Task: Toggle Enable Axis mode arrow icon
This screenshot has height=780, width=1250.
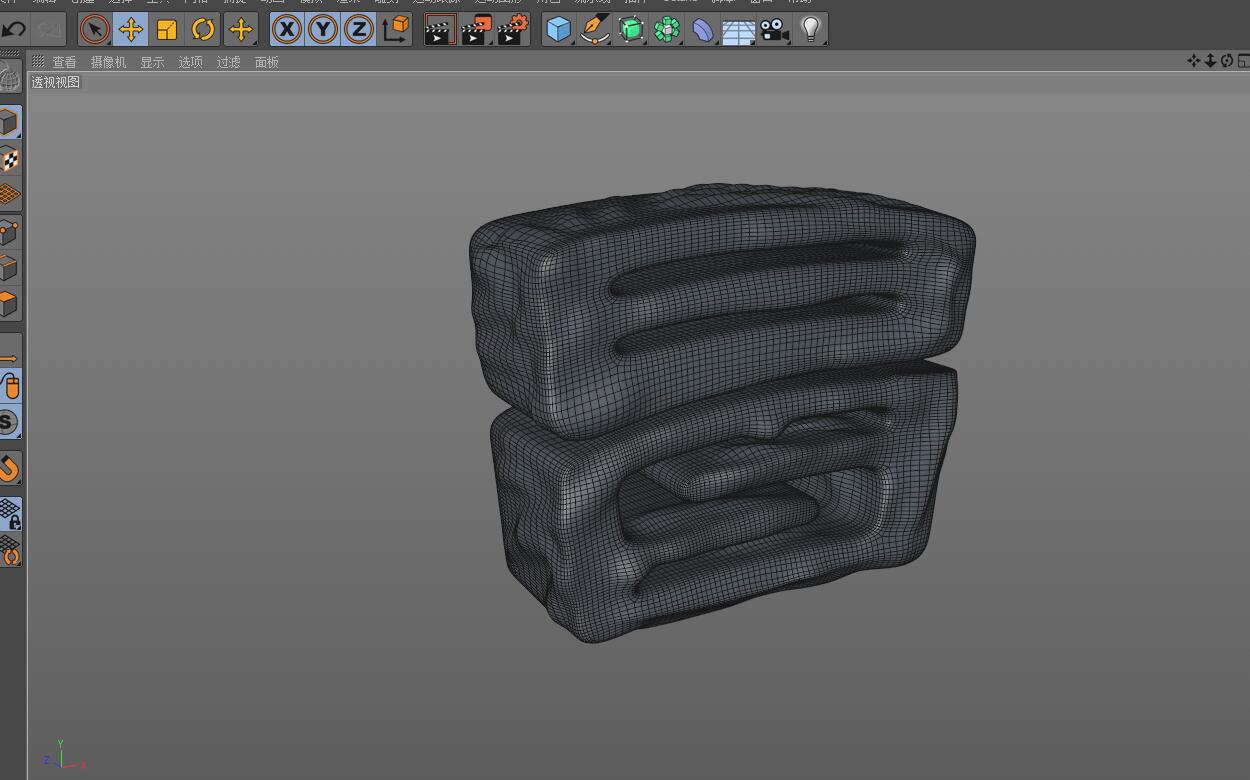Action: click(10, 351)
